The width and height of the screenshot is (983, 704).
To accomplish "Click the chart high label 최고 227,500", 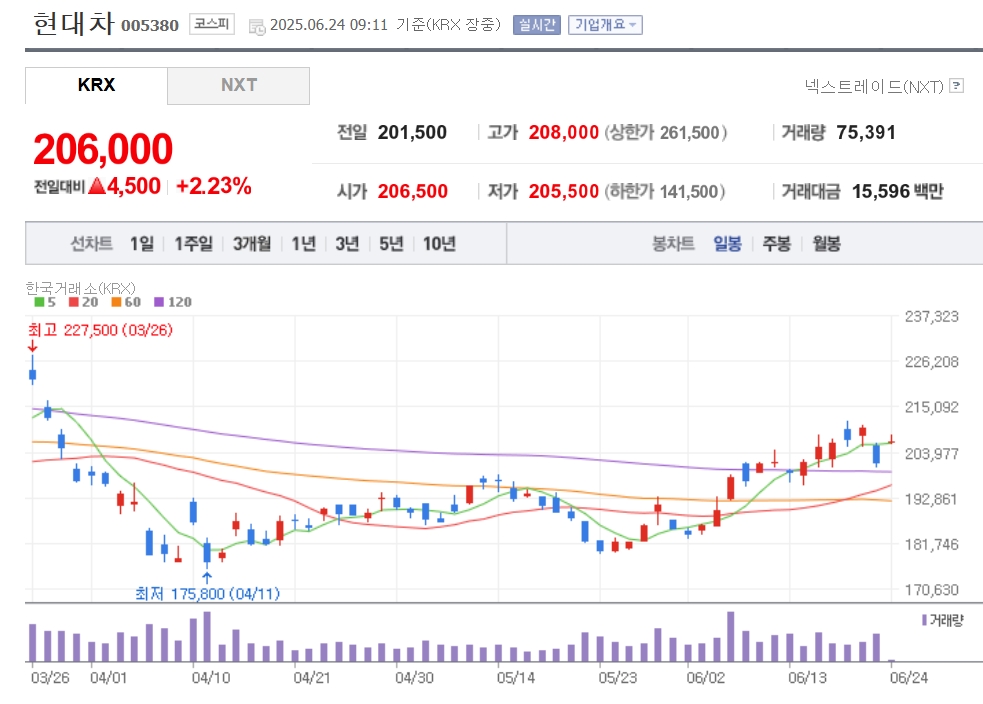I will (100, 330).
